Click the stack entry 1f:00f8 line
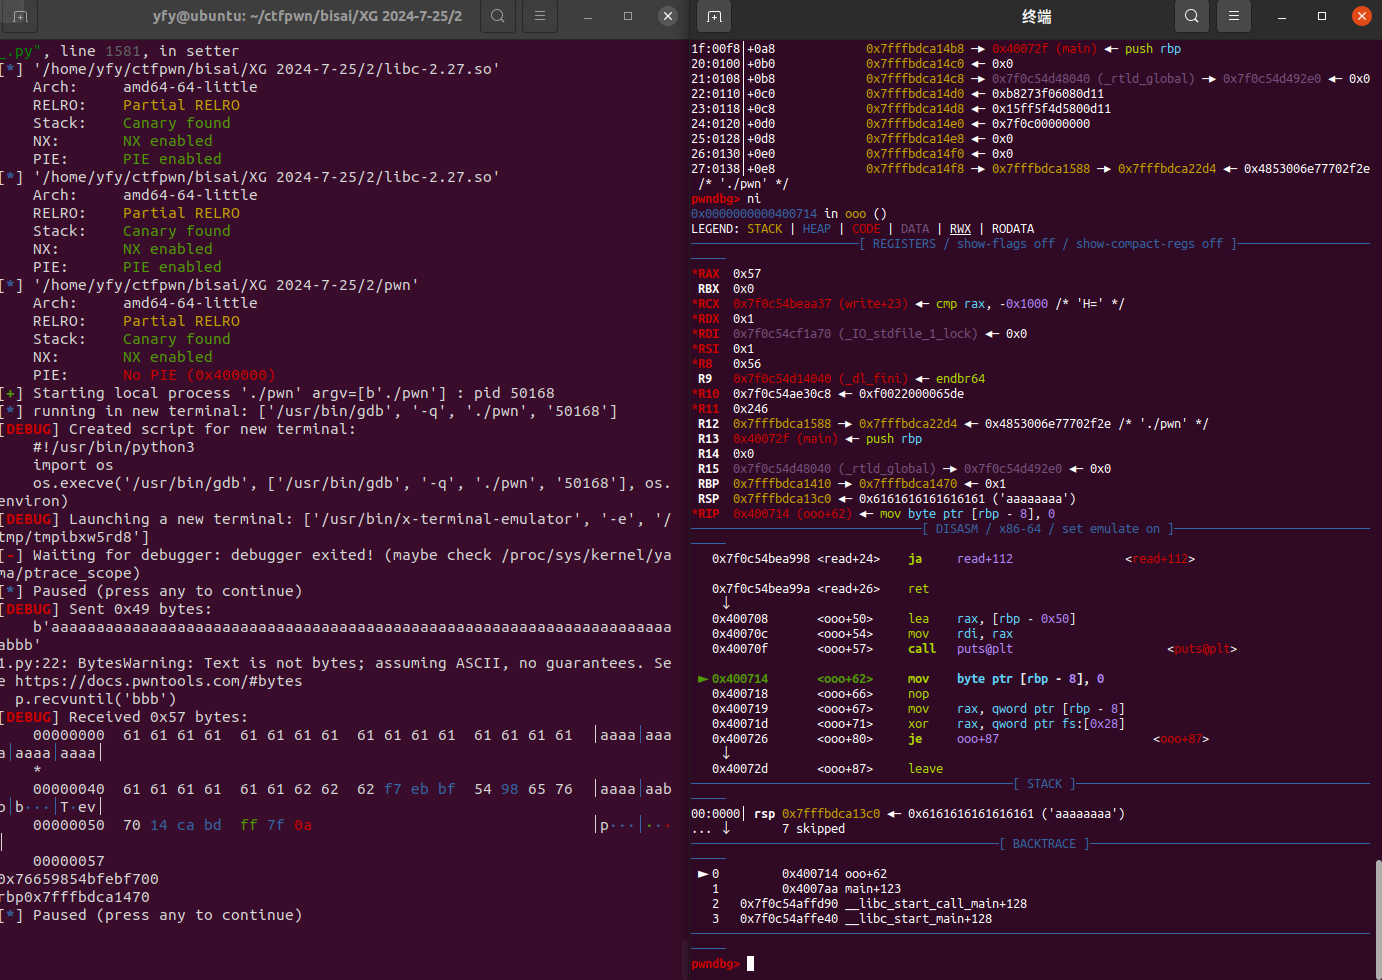 (936, 49)
